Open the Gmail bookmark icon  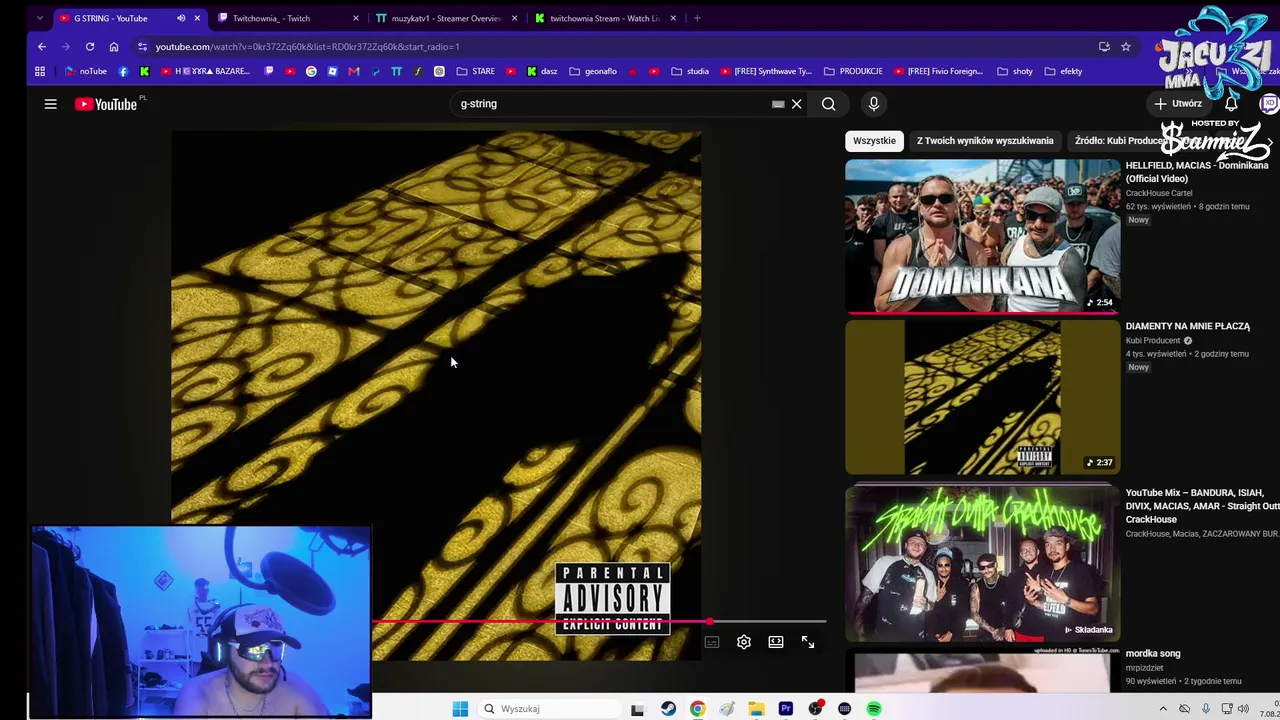354,71
